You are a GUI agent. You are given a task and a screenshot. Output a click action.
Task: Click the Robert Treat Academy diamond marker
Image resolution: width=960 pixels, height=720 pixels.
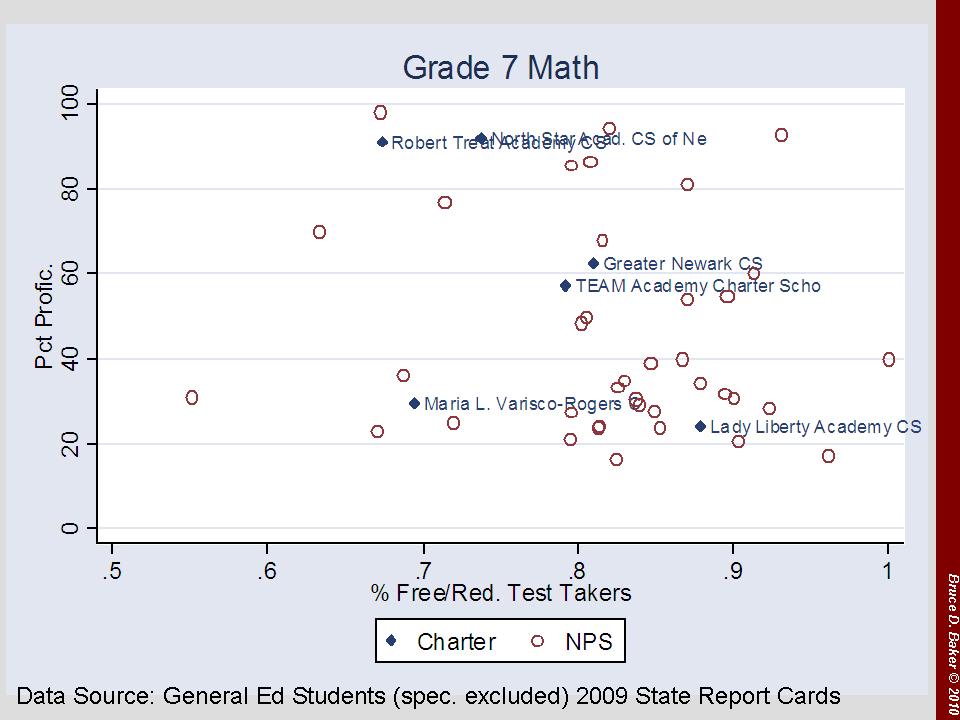(382, 142)
